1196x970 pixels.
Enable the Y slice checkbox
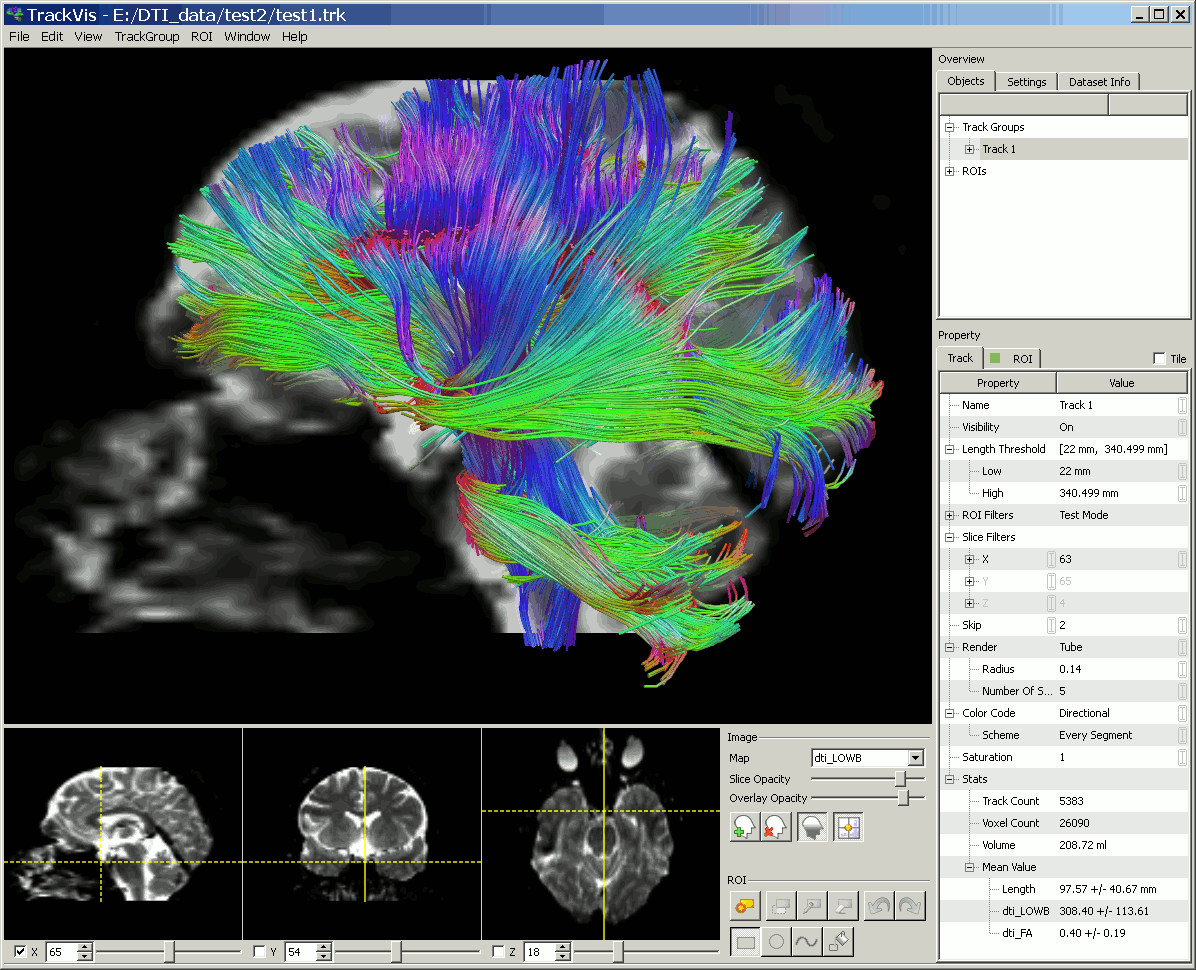click(x=259, y=951)
